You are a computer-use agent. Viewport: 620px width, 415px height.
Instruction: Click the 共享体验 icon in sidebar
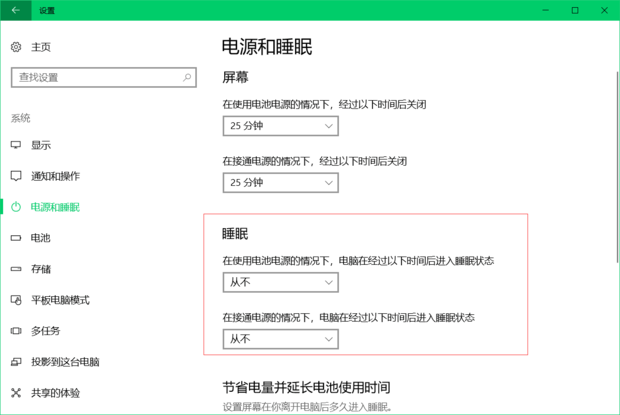(16, 393)
